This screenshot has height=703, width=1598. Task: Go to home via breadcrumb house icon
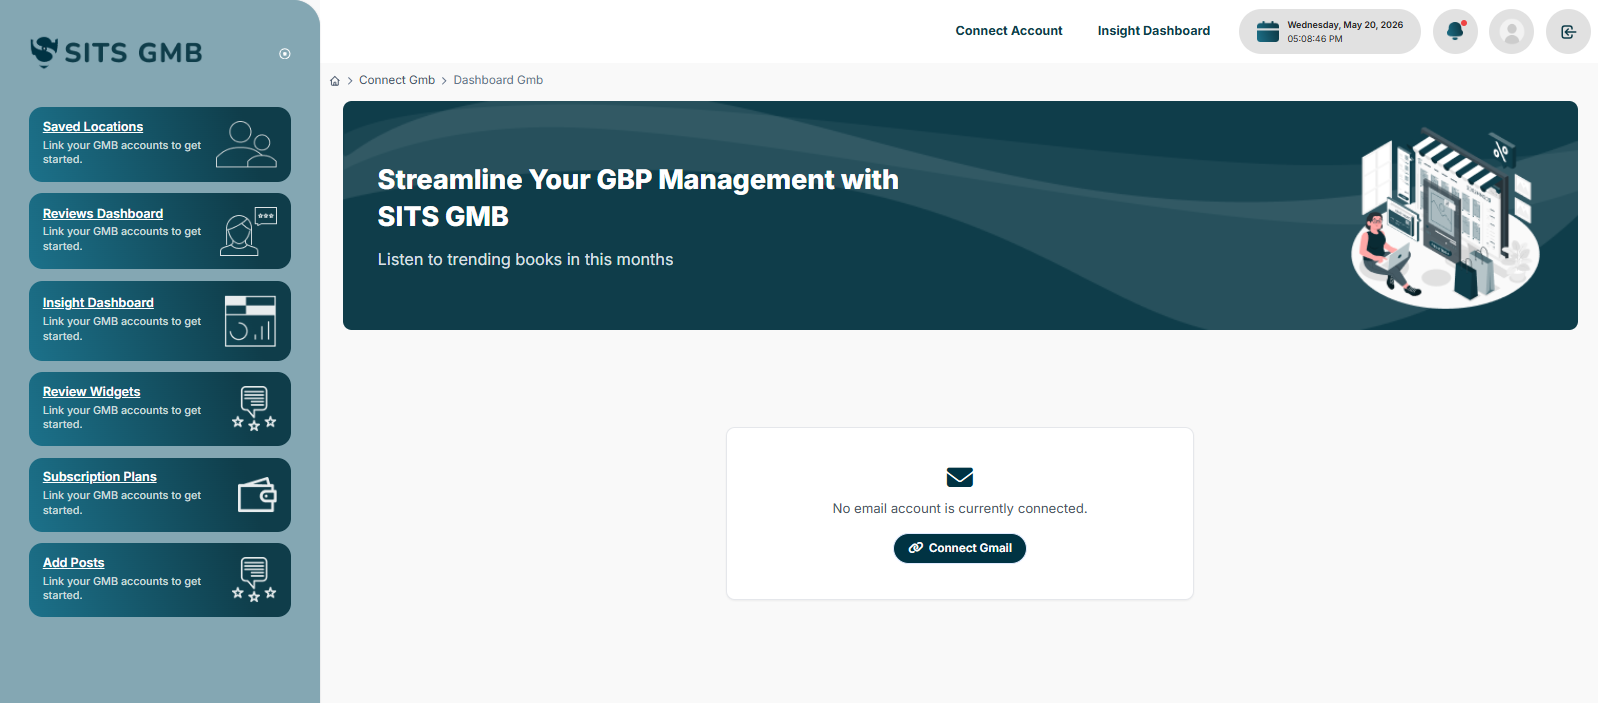335,81
